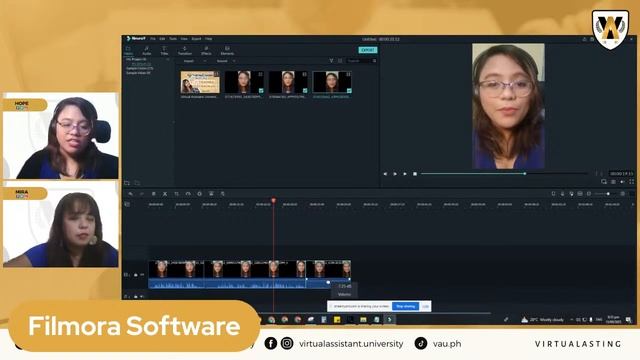The image size is (640, 360).
Task: Toggle the grid view icon in media library
Action: [340, 61]
